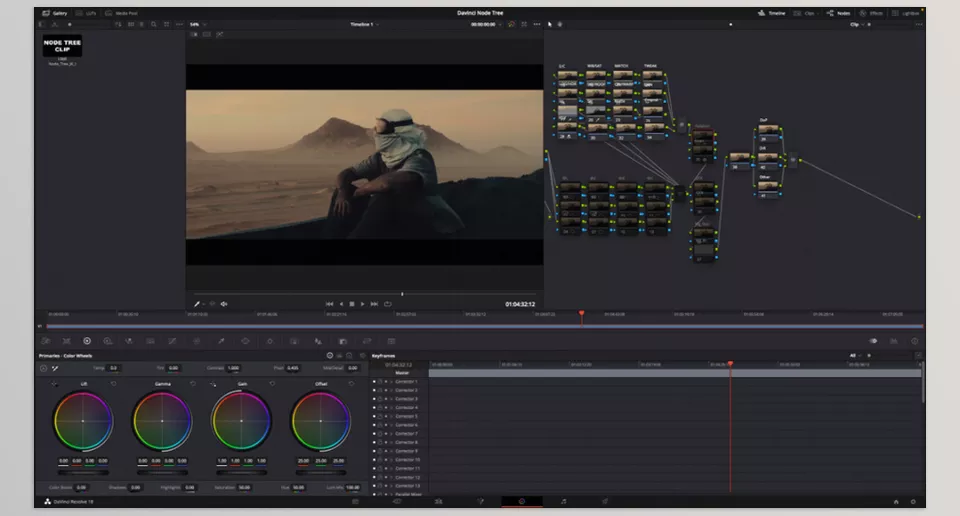This screenshot has width=960, height=516.
Task: Open the Lightbox view
Action: 906,13
